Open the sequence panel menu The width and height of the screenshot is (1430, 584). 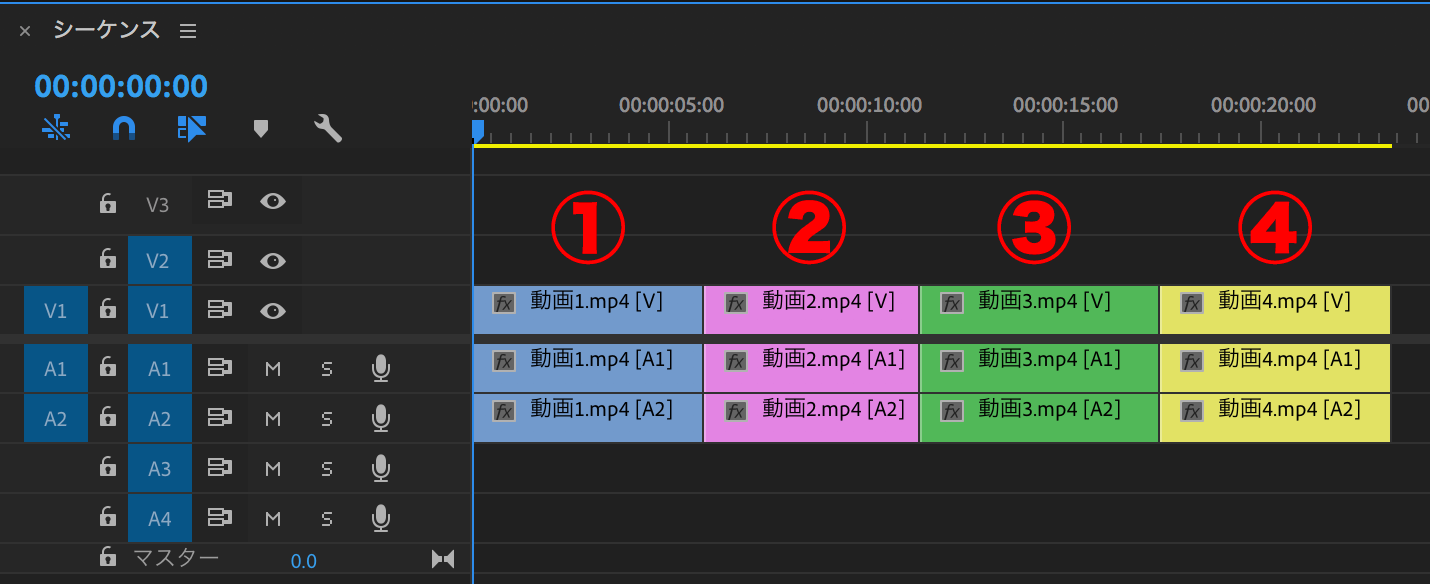click(188, 30)
